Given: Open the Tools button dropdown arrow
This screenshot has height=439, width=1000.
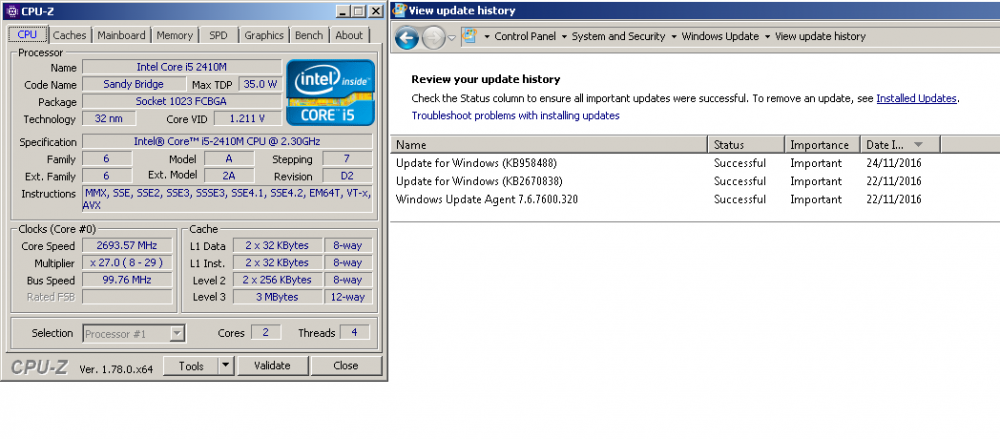Looking at the screenshot, I should [x=226, y=366].
